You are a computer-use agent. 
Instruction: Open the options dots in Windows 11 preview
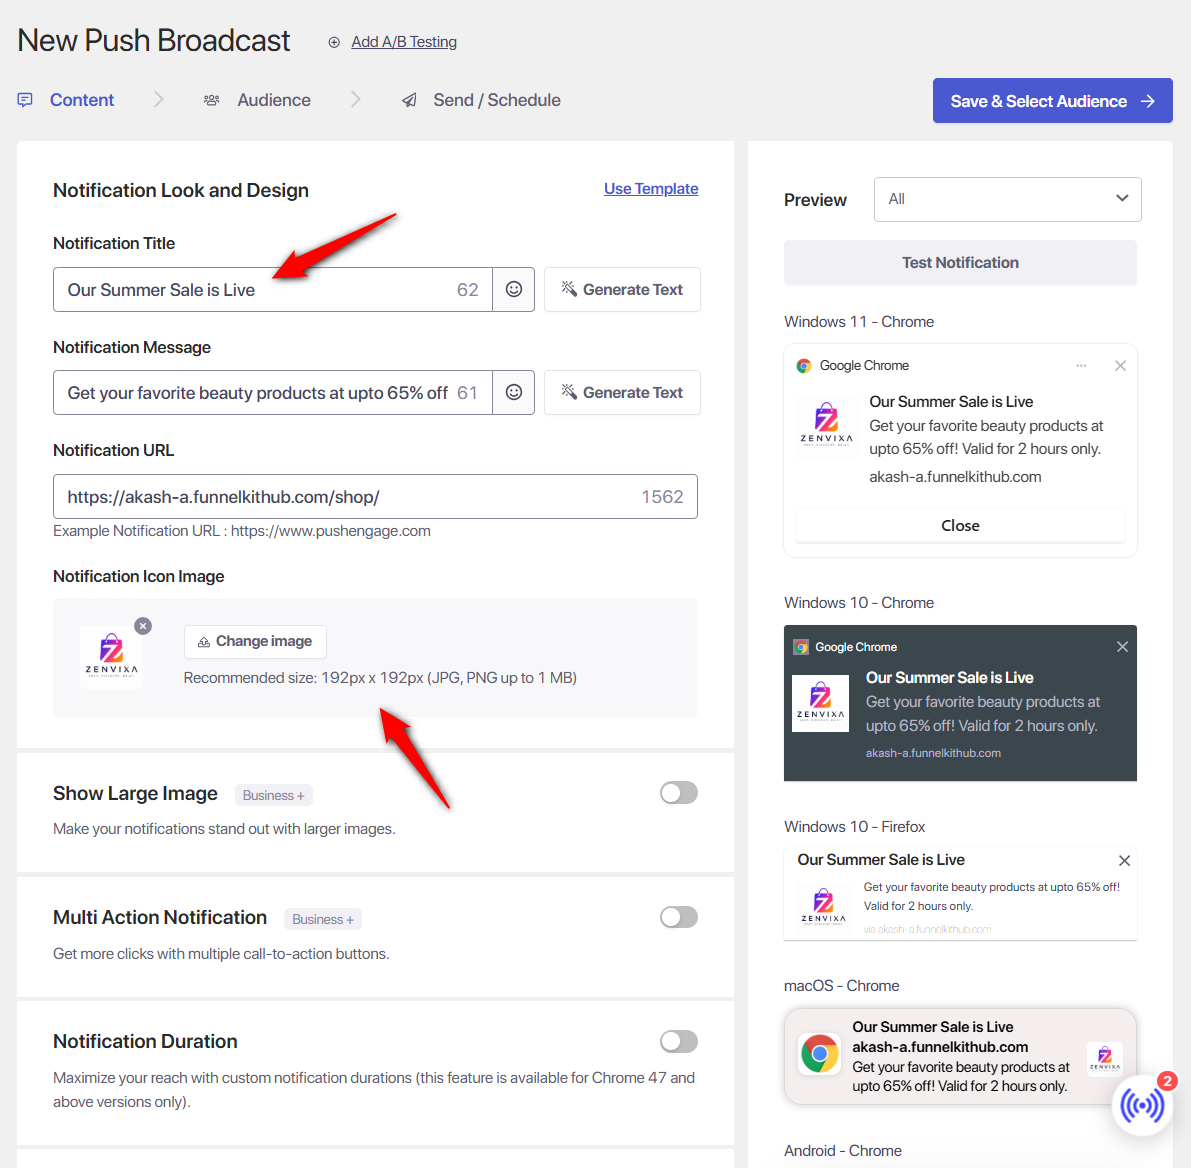1081,366
